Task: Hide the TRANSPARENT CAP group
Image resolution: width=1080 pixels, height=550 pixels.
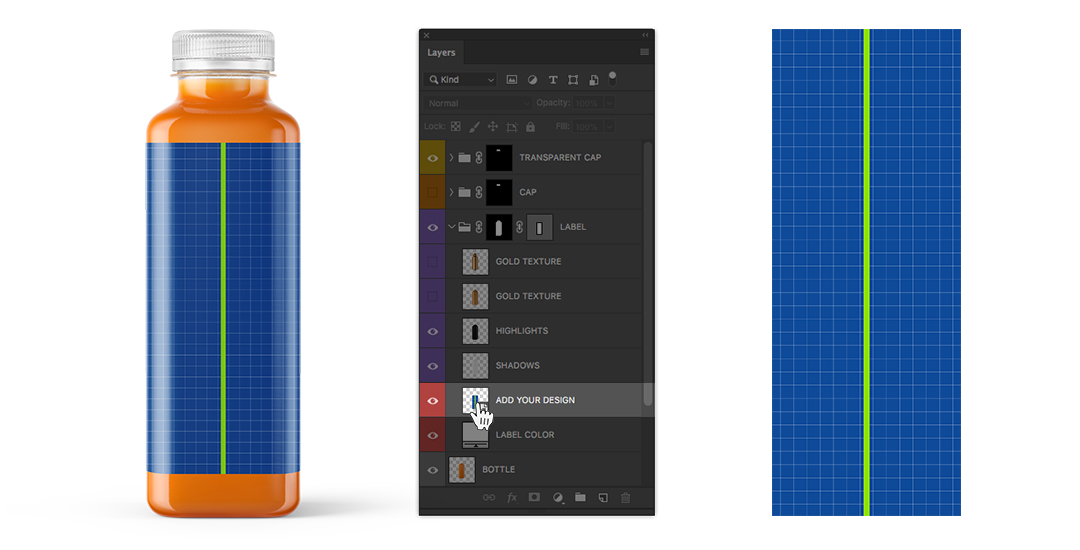Action: pos(433,158)
